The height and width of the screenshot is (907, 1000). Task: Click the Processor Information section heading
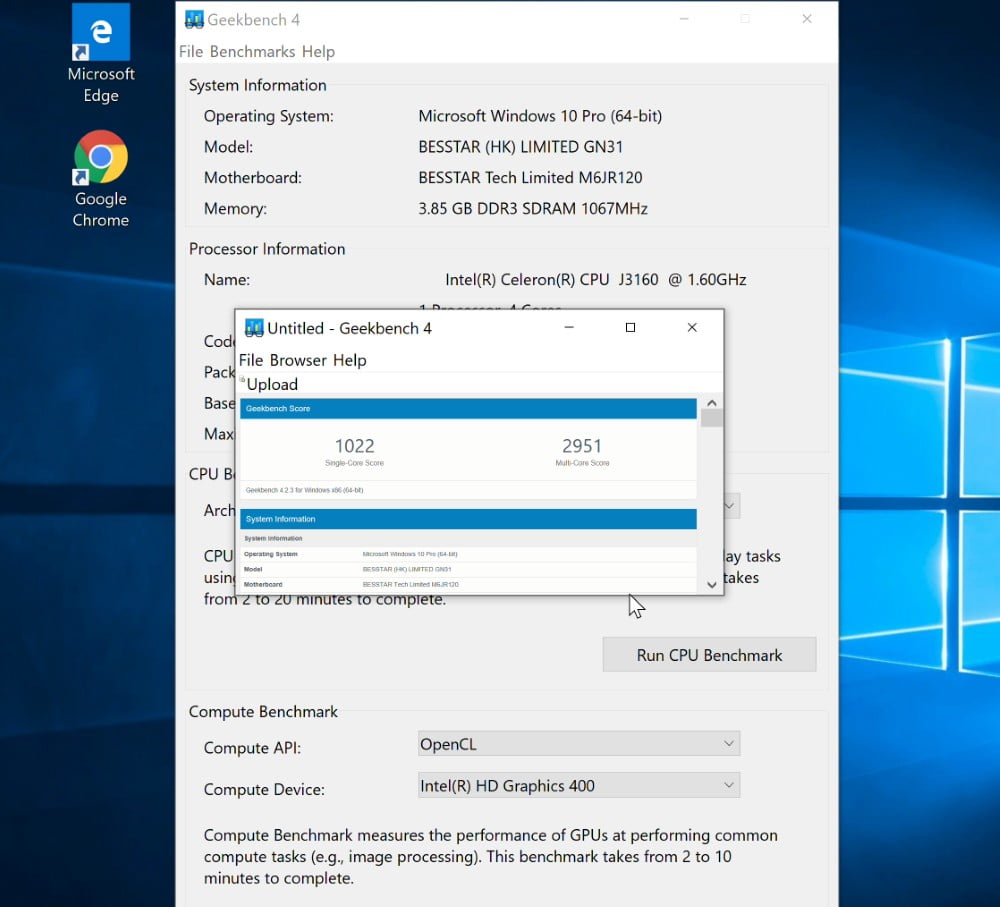click(267, 249)
